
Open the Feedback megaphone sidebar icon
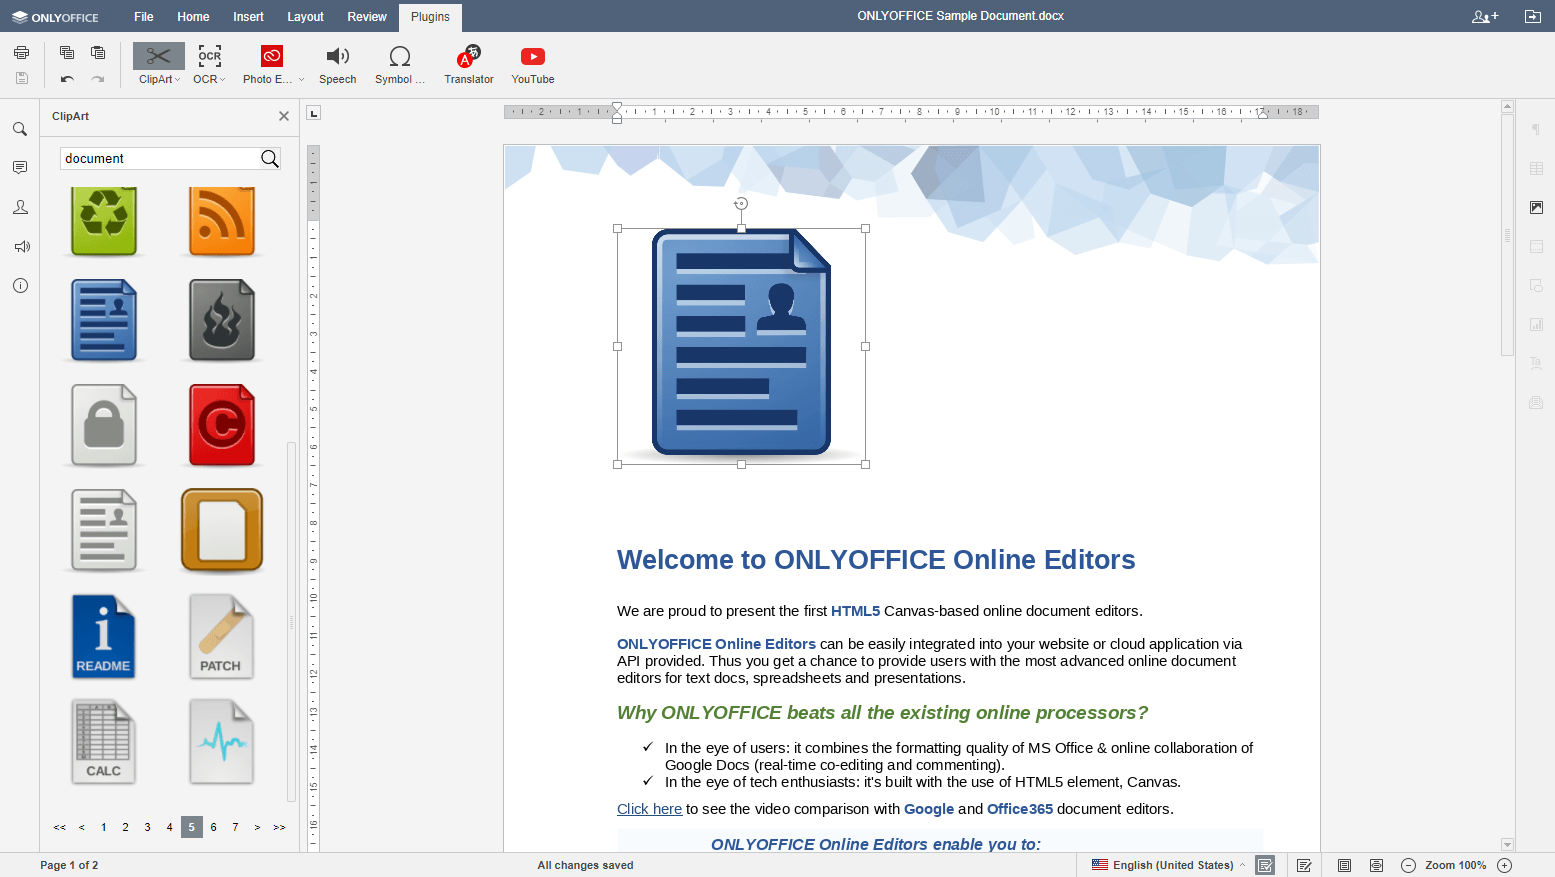(x=20, y=246)
